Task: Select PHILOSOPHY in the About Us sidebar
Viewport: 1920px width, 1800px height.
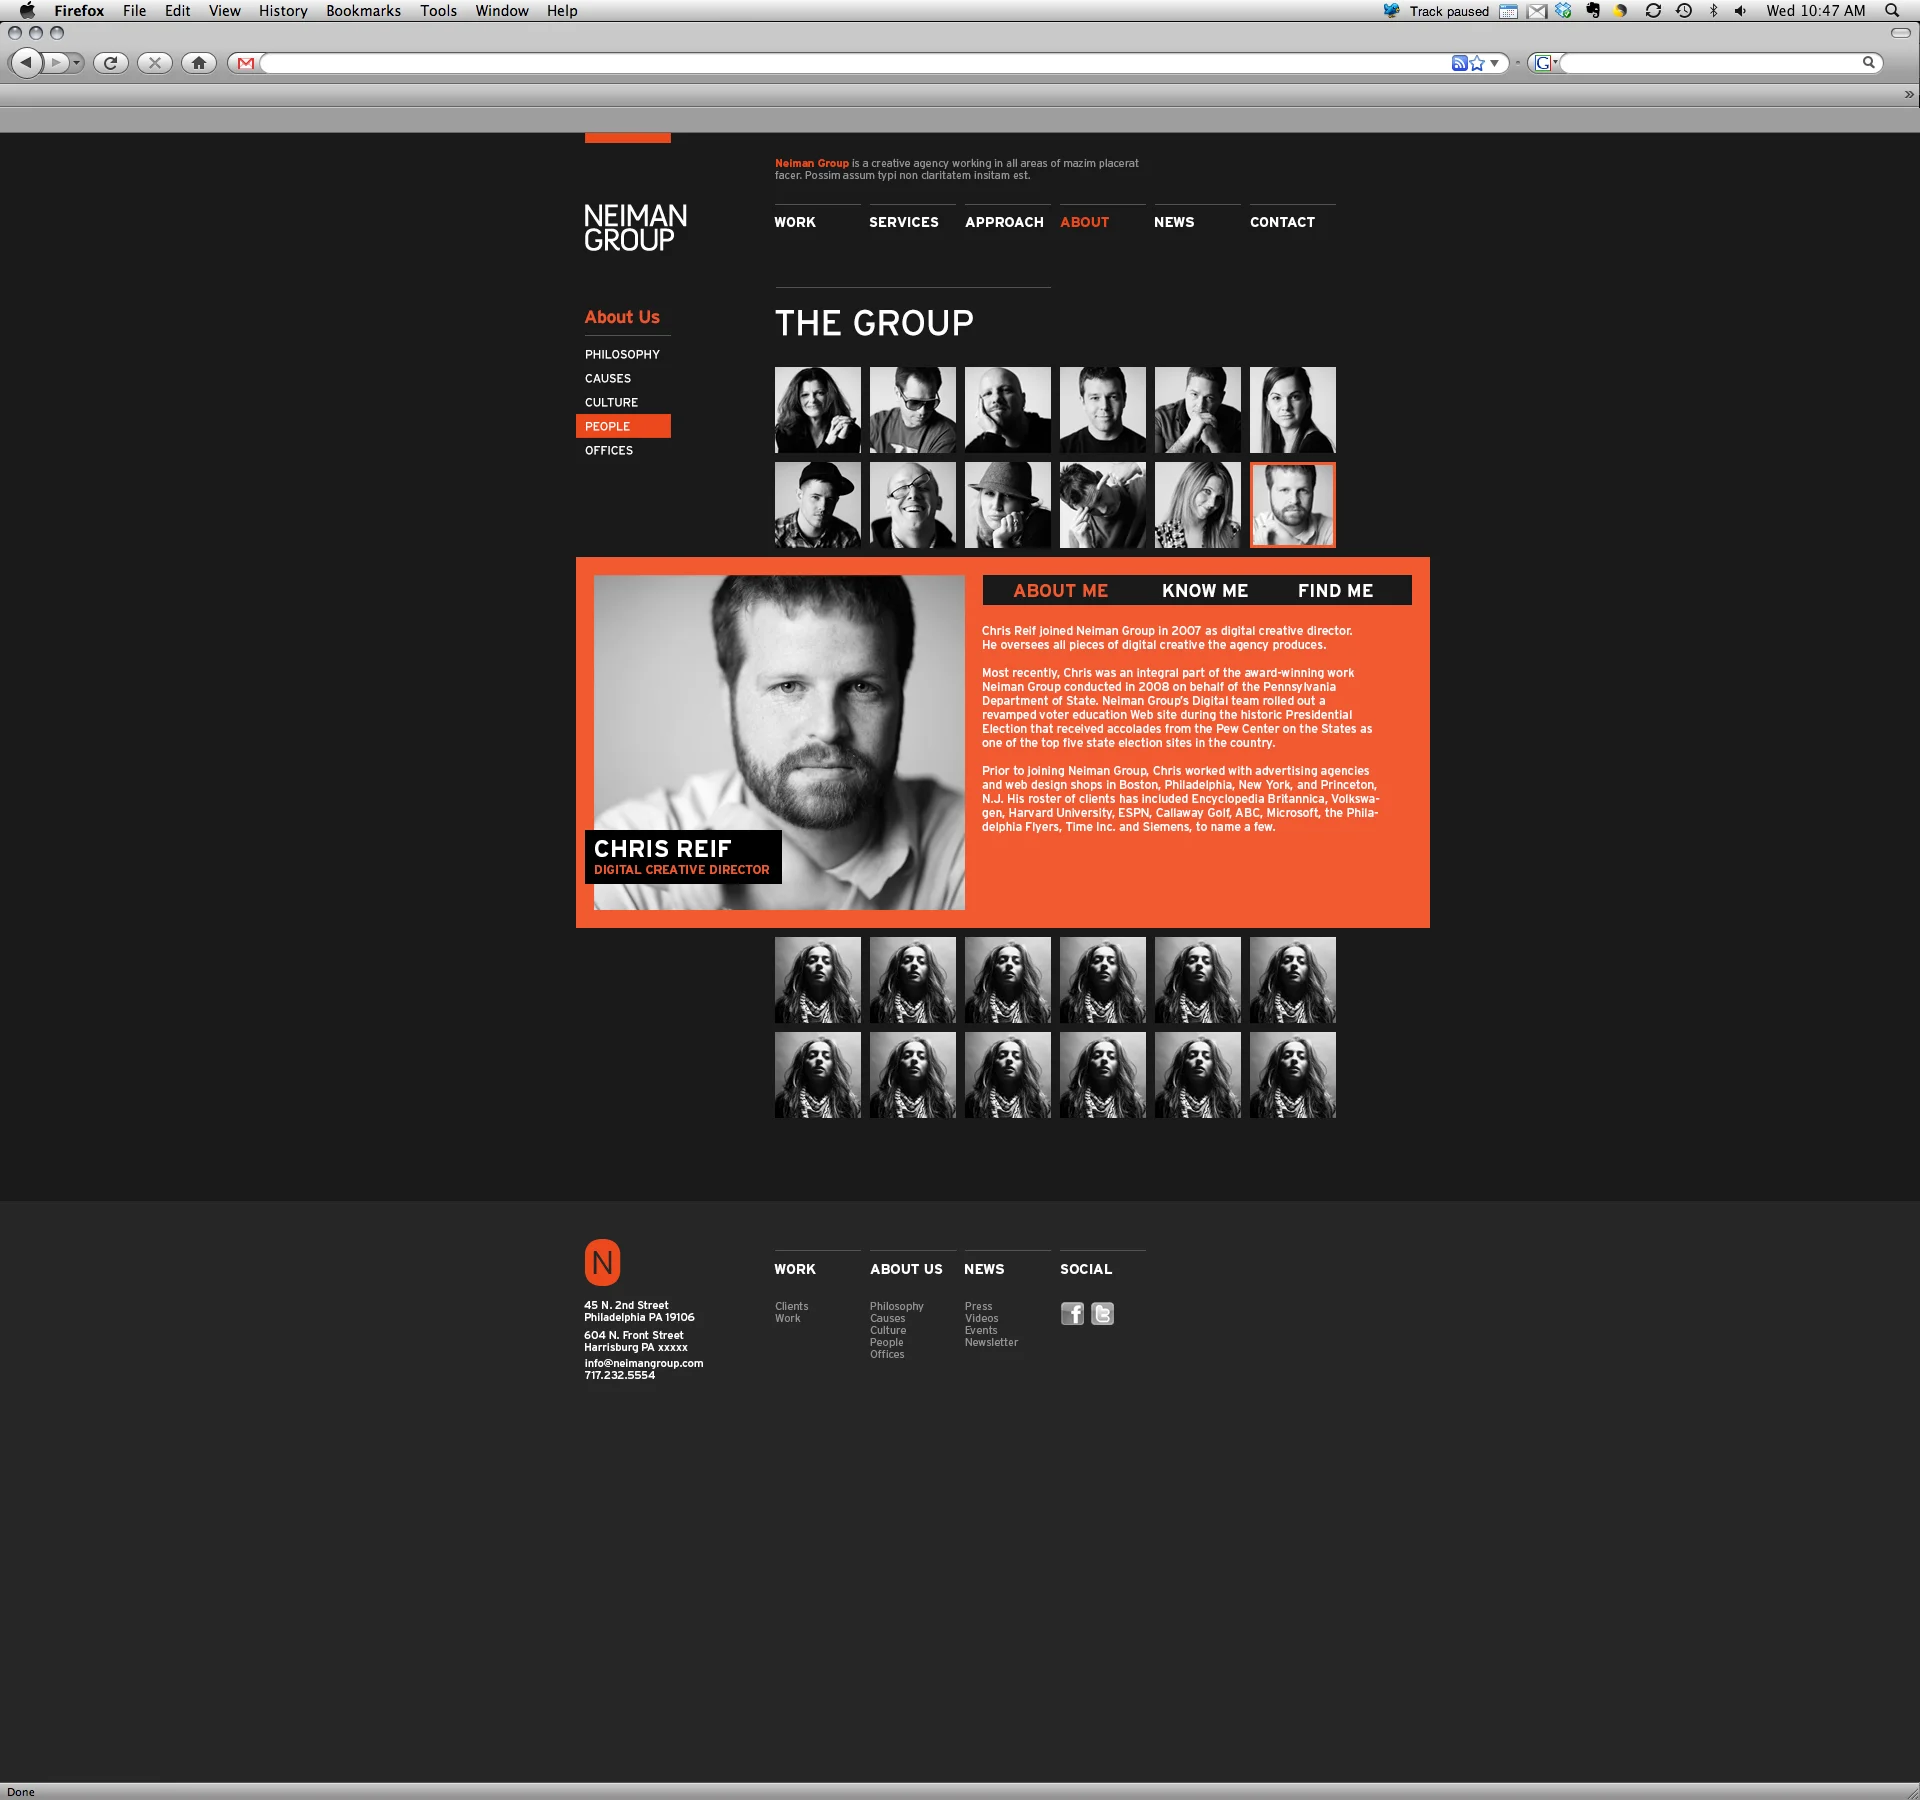Action: [622, 354]
